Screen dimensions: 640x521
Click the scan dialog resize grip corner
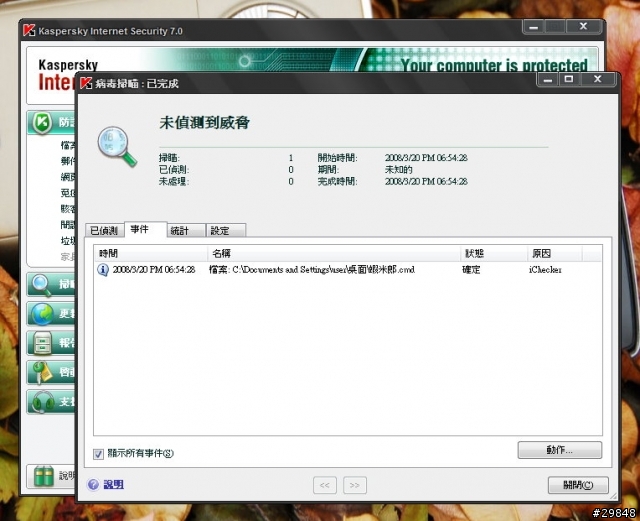tap(613, 497)
